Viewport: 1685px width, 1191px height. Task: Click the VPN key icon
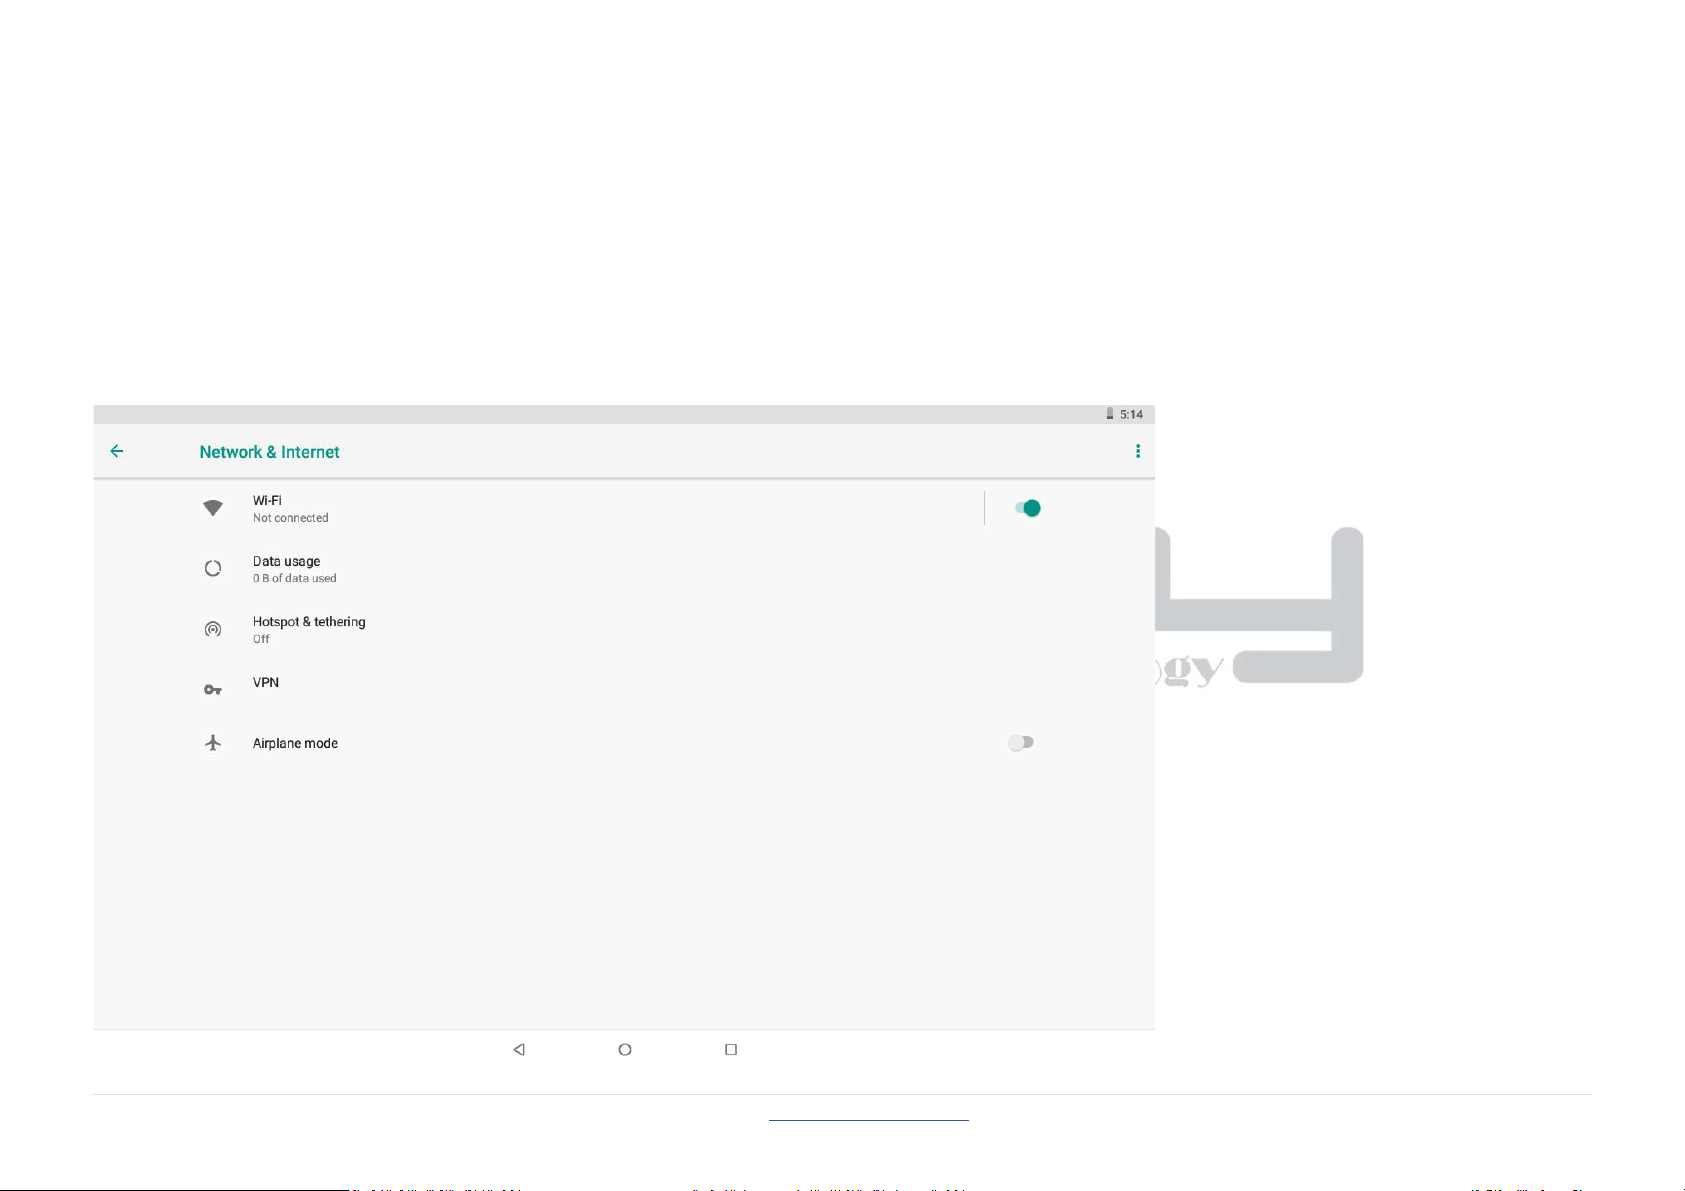(x=213, y=690)
